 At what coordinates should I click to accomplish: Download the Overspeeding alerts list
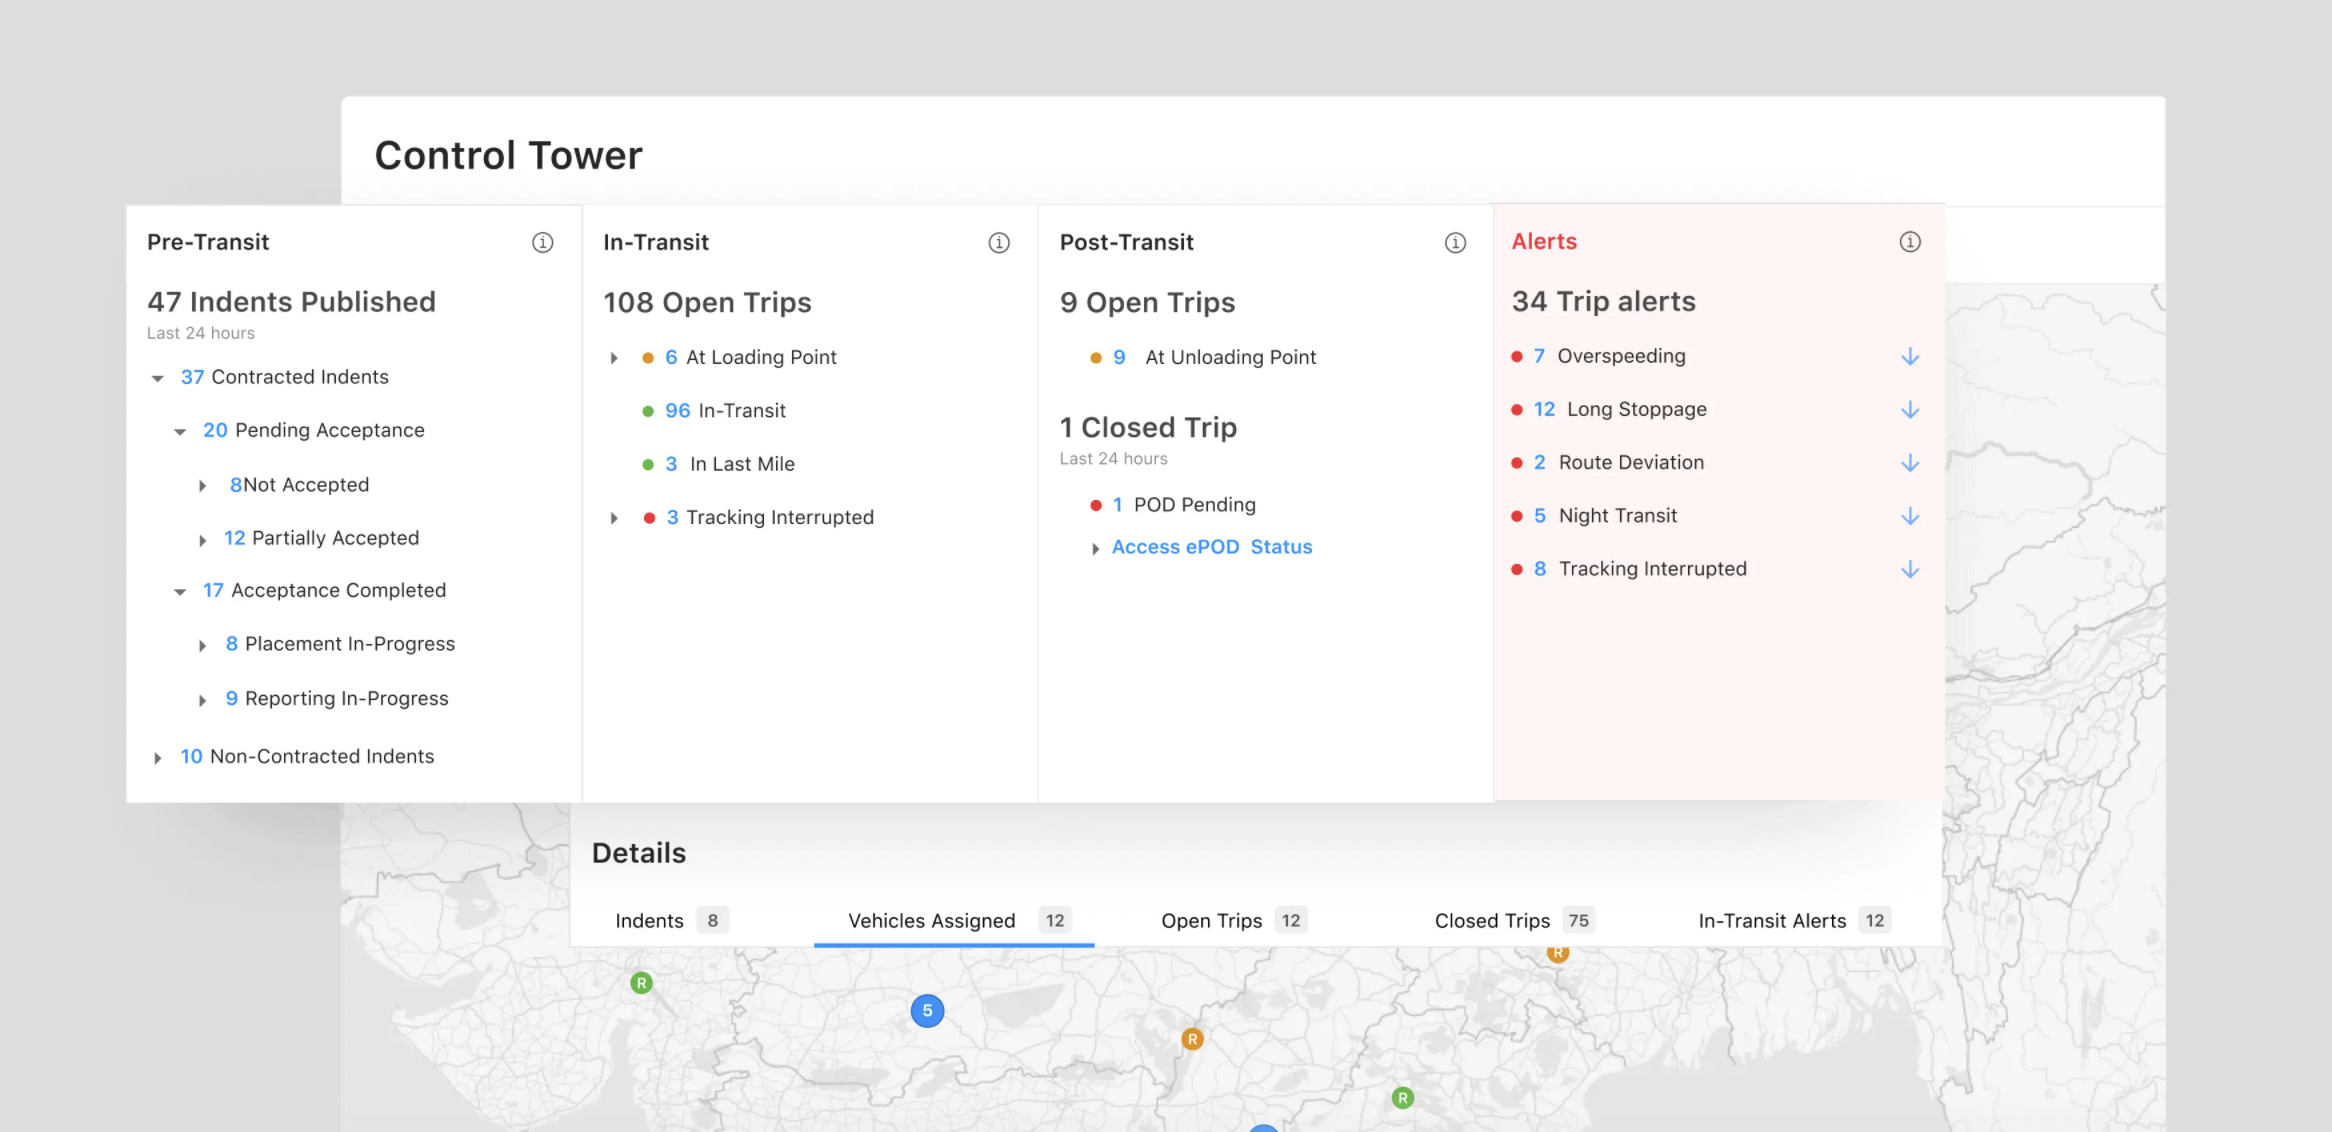point(1911,356)
